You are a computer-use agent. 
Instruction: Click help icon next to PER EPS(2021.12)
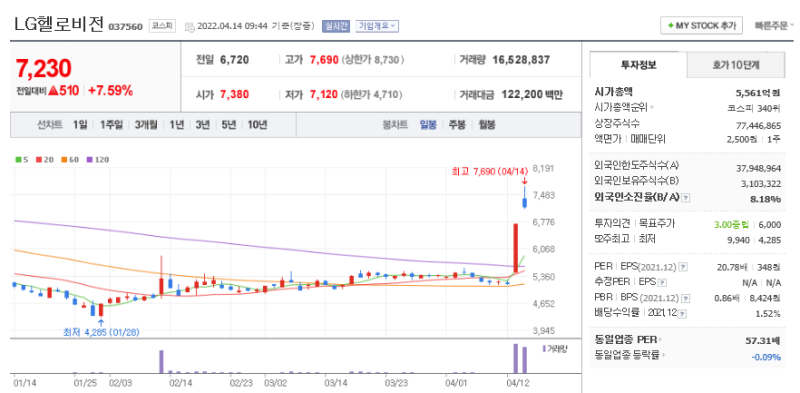pyautogui.click(x=683, y=267)
